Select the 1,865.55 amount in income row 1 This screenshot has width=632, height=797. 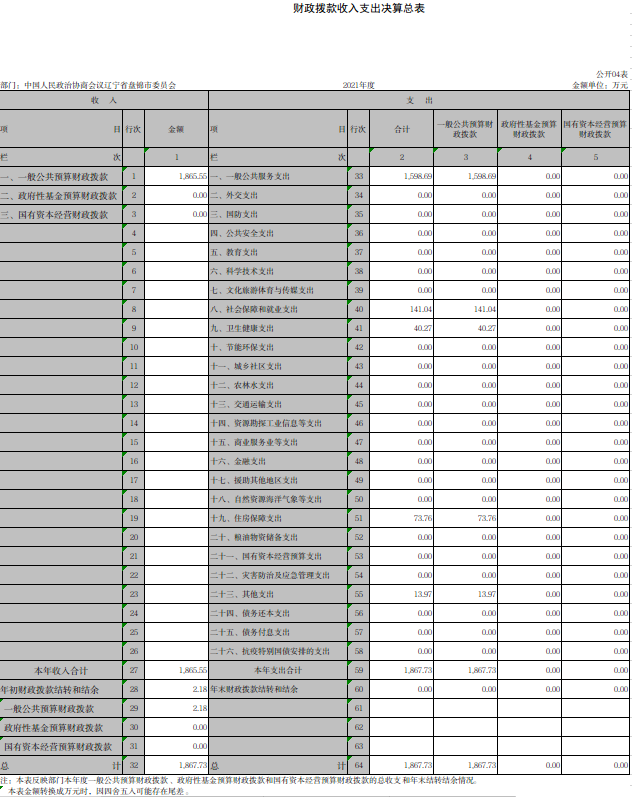193,176
